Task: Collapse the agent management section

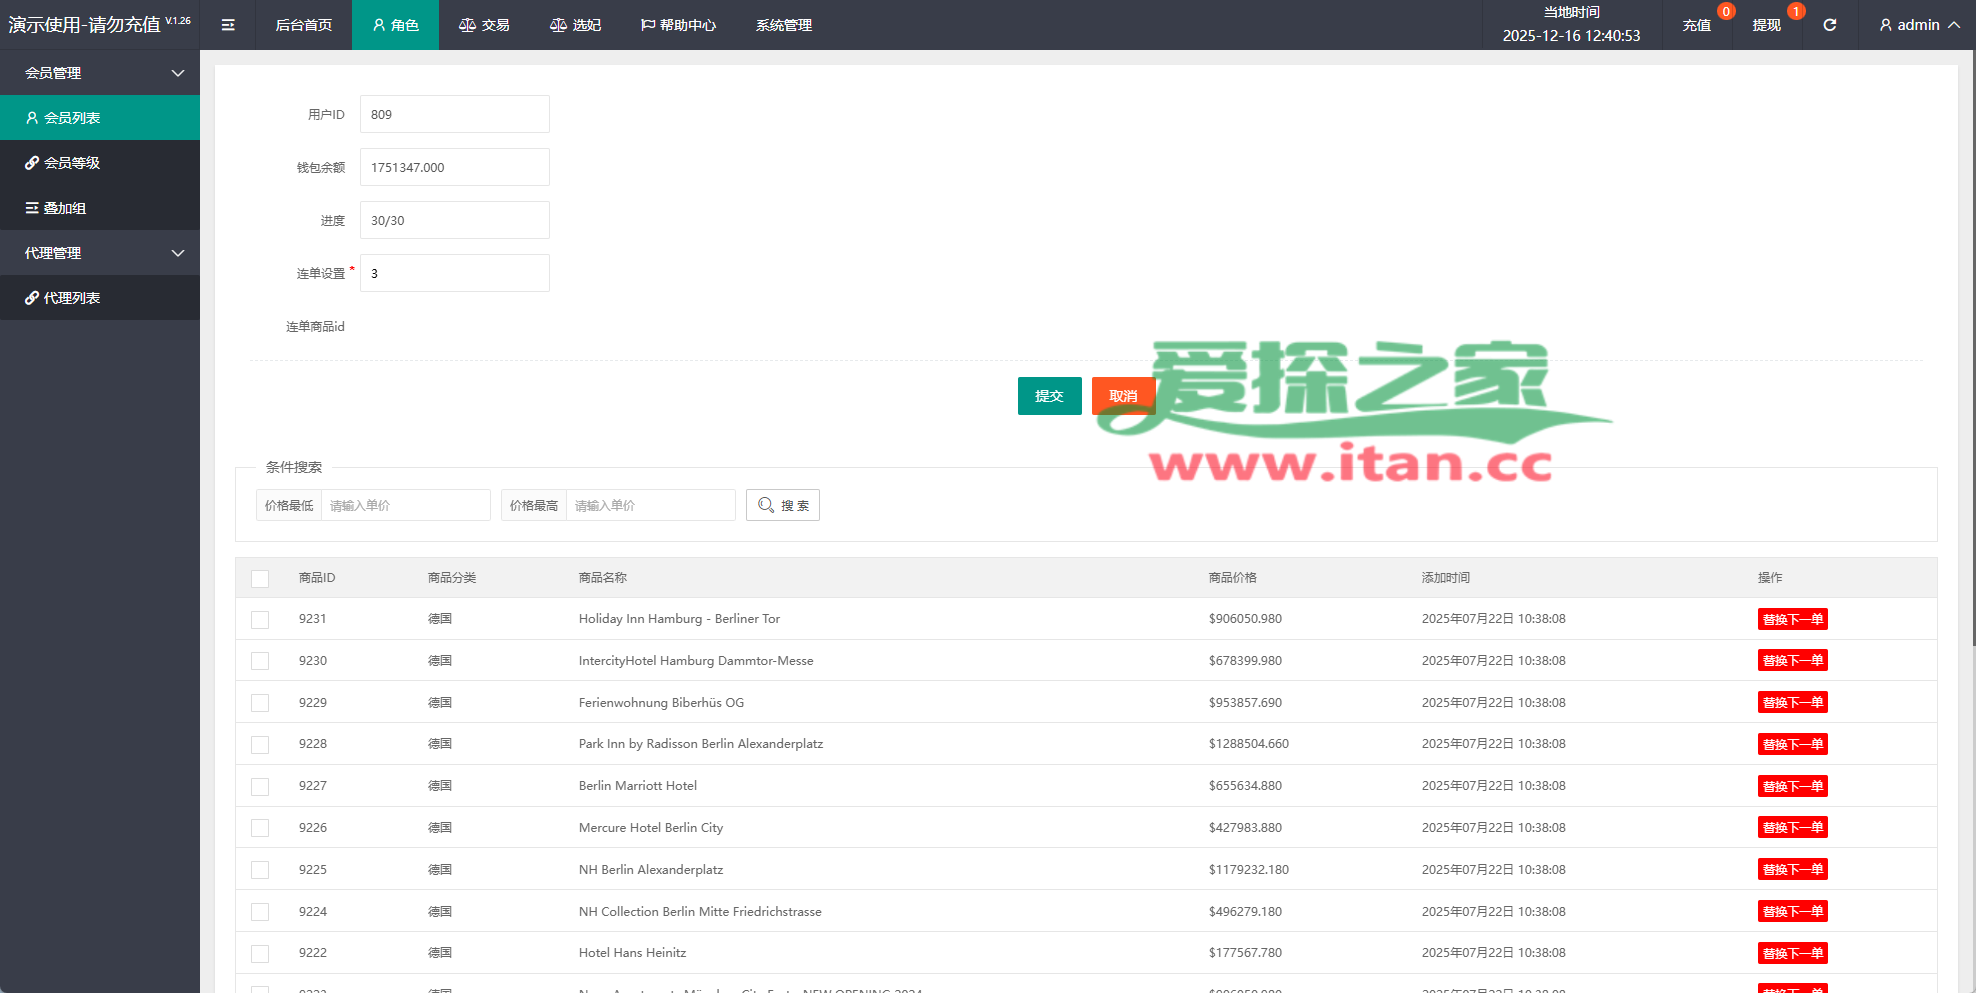Action: (100, 253)
